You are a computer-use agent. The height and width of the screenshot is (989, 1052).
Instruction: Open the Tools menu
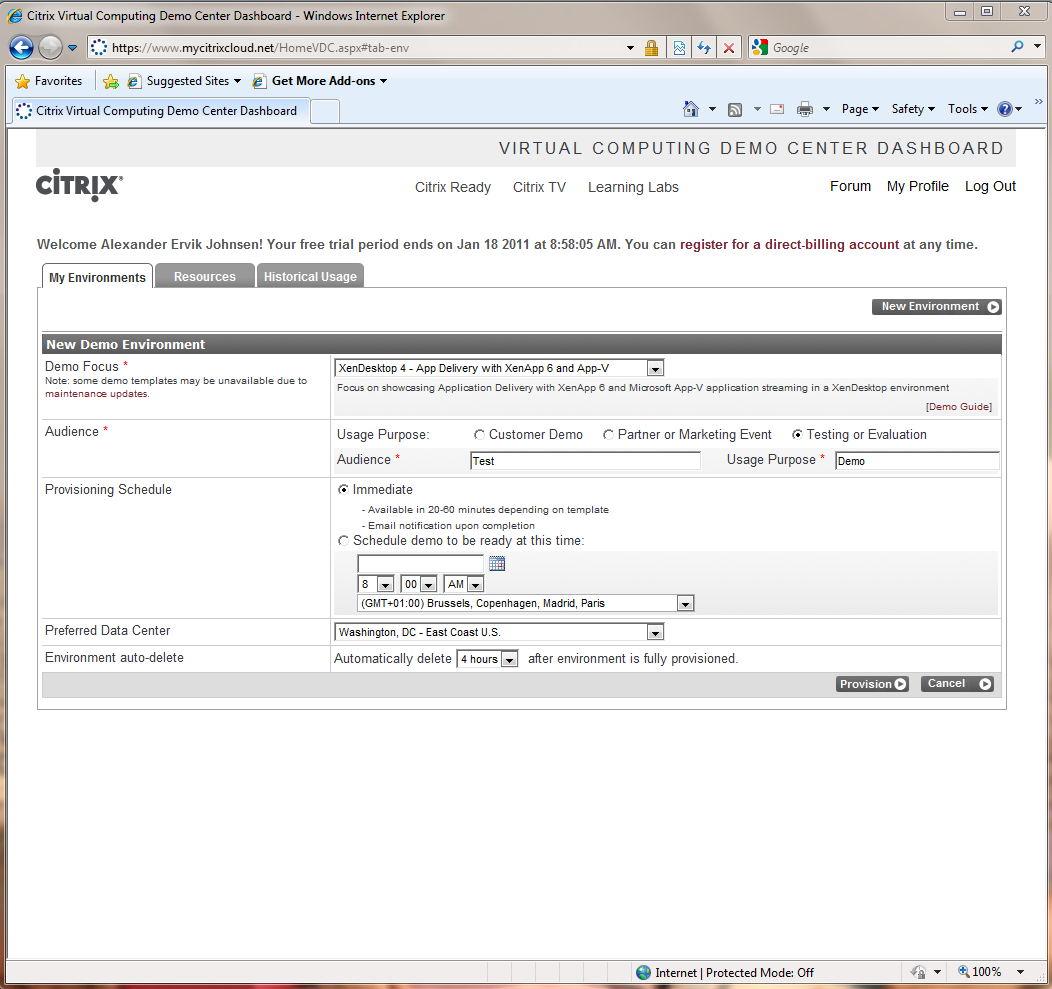coord(967,109)
